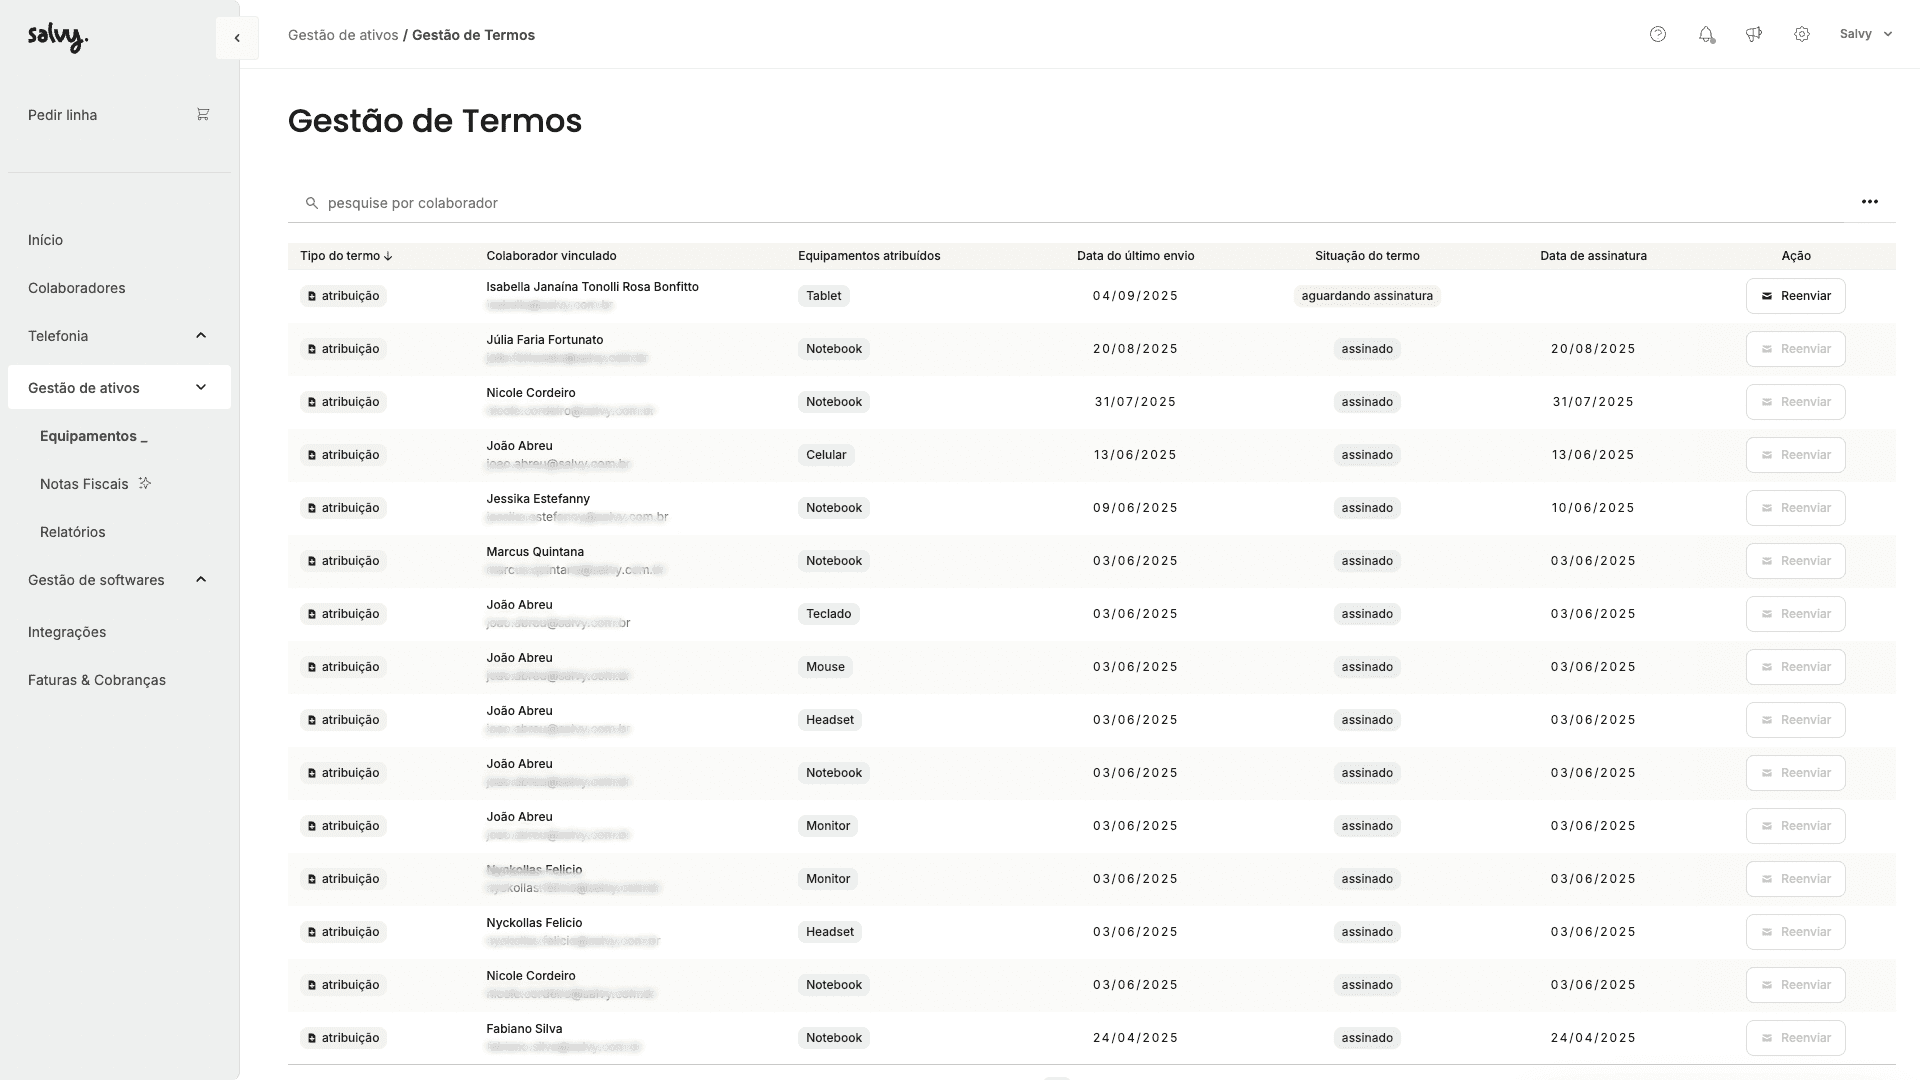
Task: Open the help question mark icon
Action: tap(1658, 34)
